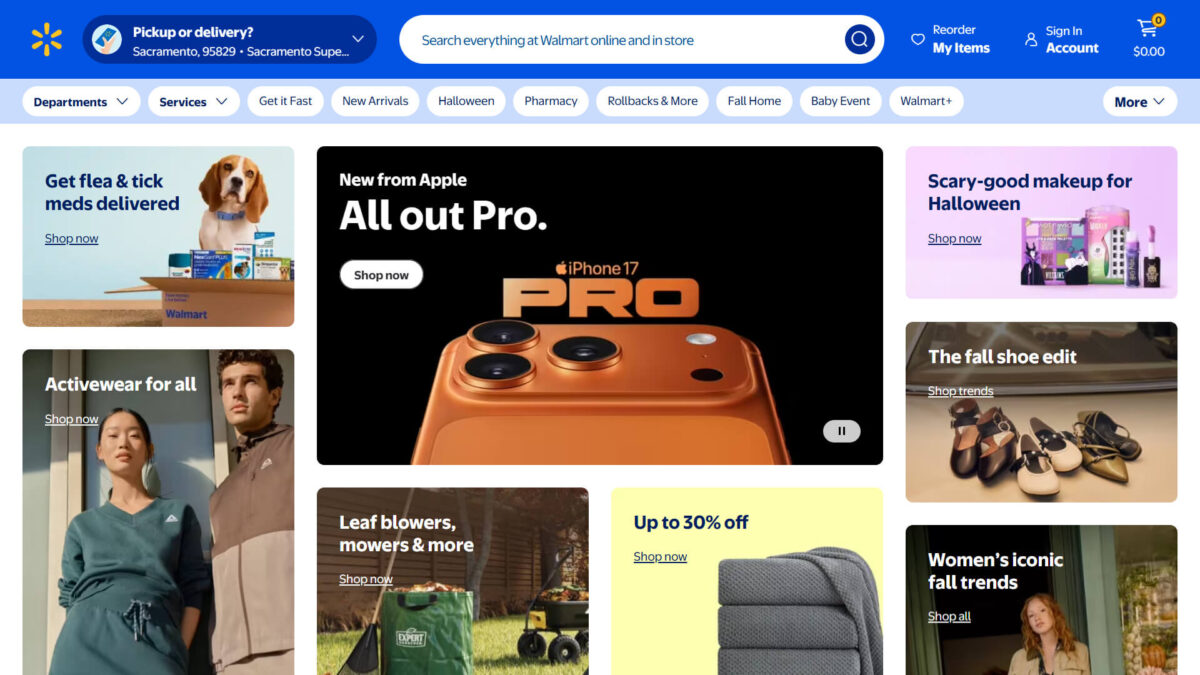This screenshot has width=1200, height=675.
Task: Open the shopping cart icon
Action: click(1147, 29)
